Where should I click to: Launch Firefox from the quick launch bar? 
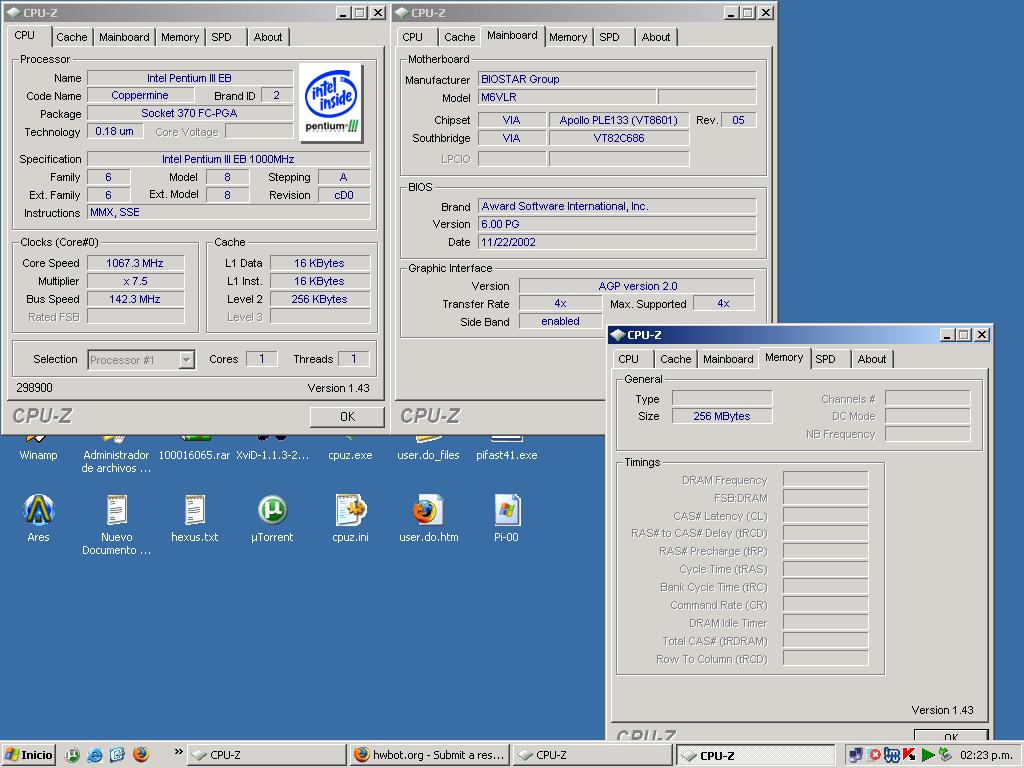click(x=140, y=755)
